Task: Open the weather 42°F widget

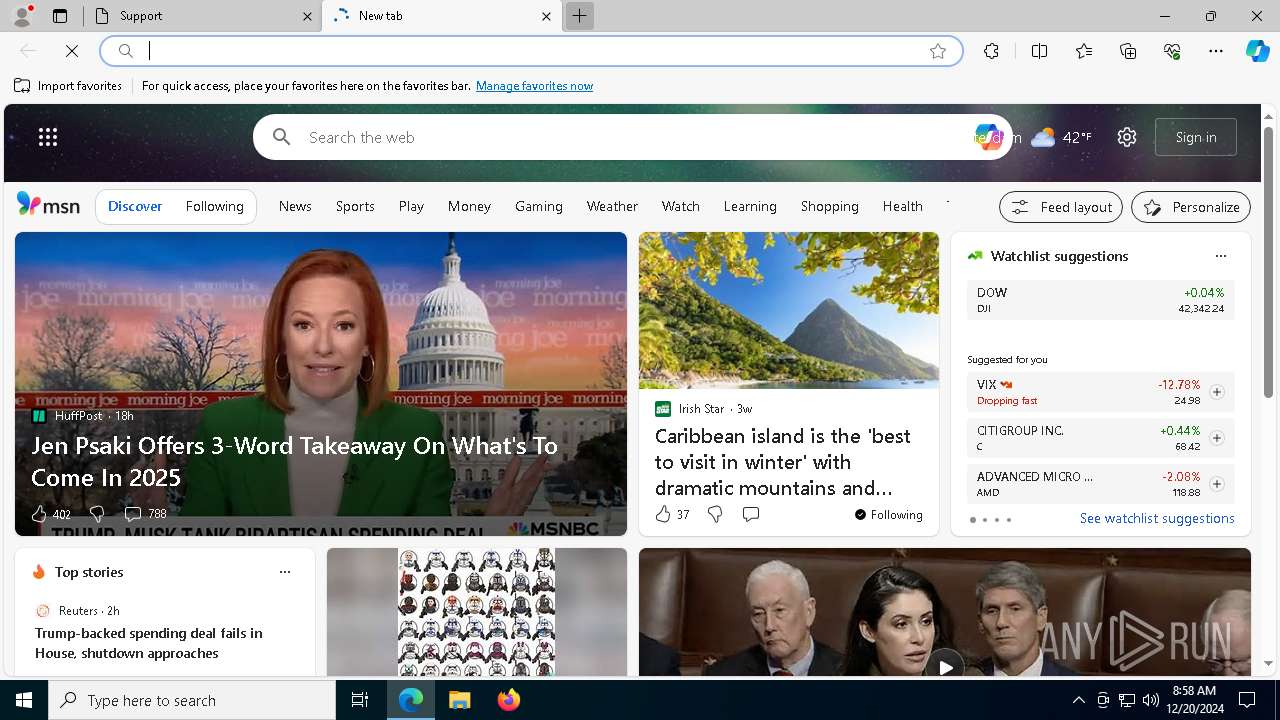Action: pyautogui.click(x=1062, y=137)
